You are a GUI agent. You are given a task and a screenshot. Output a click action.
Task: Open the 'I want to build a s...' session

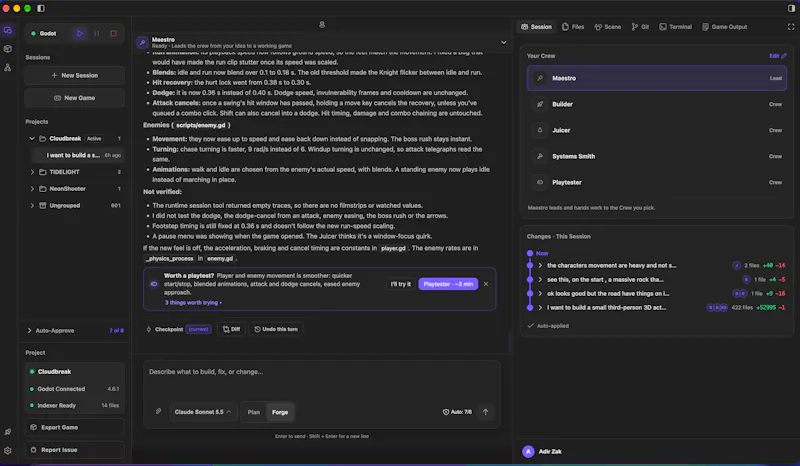point(79,155)
